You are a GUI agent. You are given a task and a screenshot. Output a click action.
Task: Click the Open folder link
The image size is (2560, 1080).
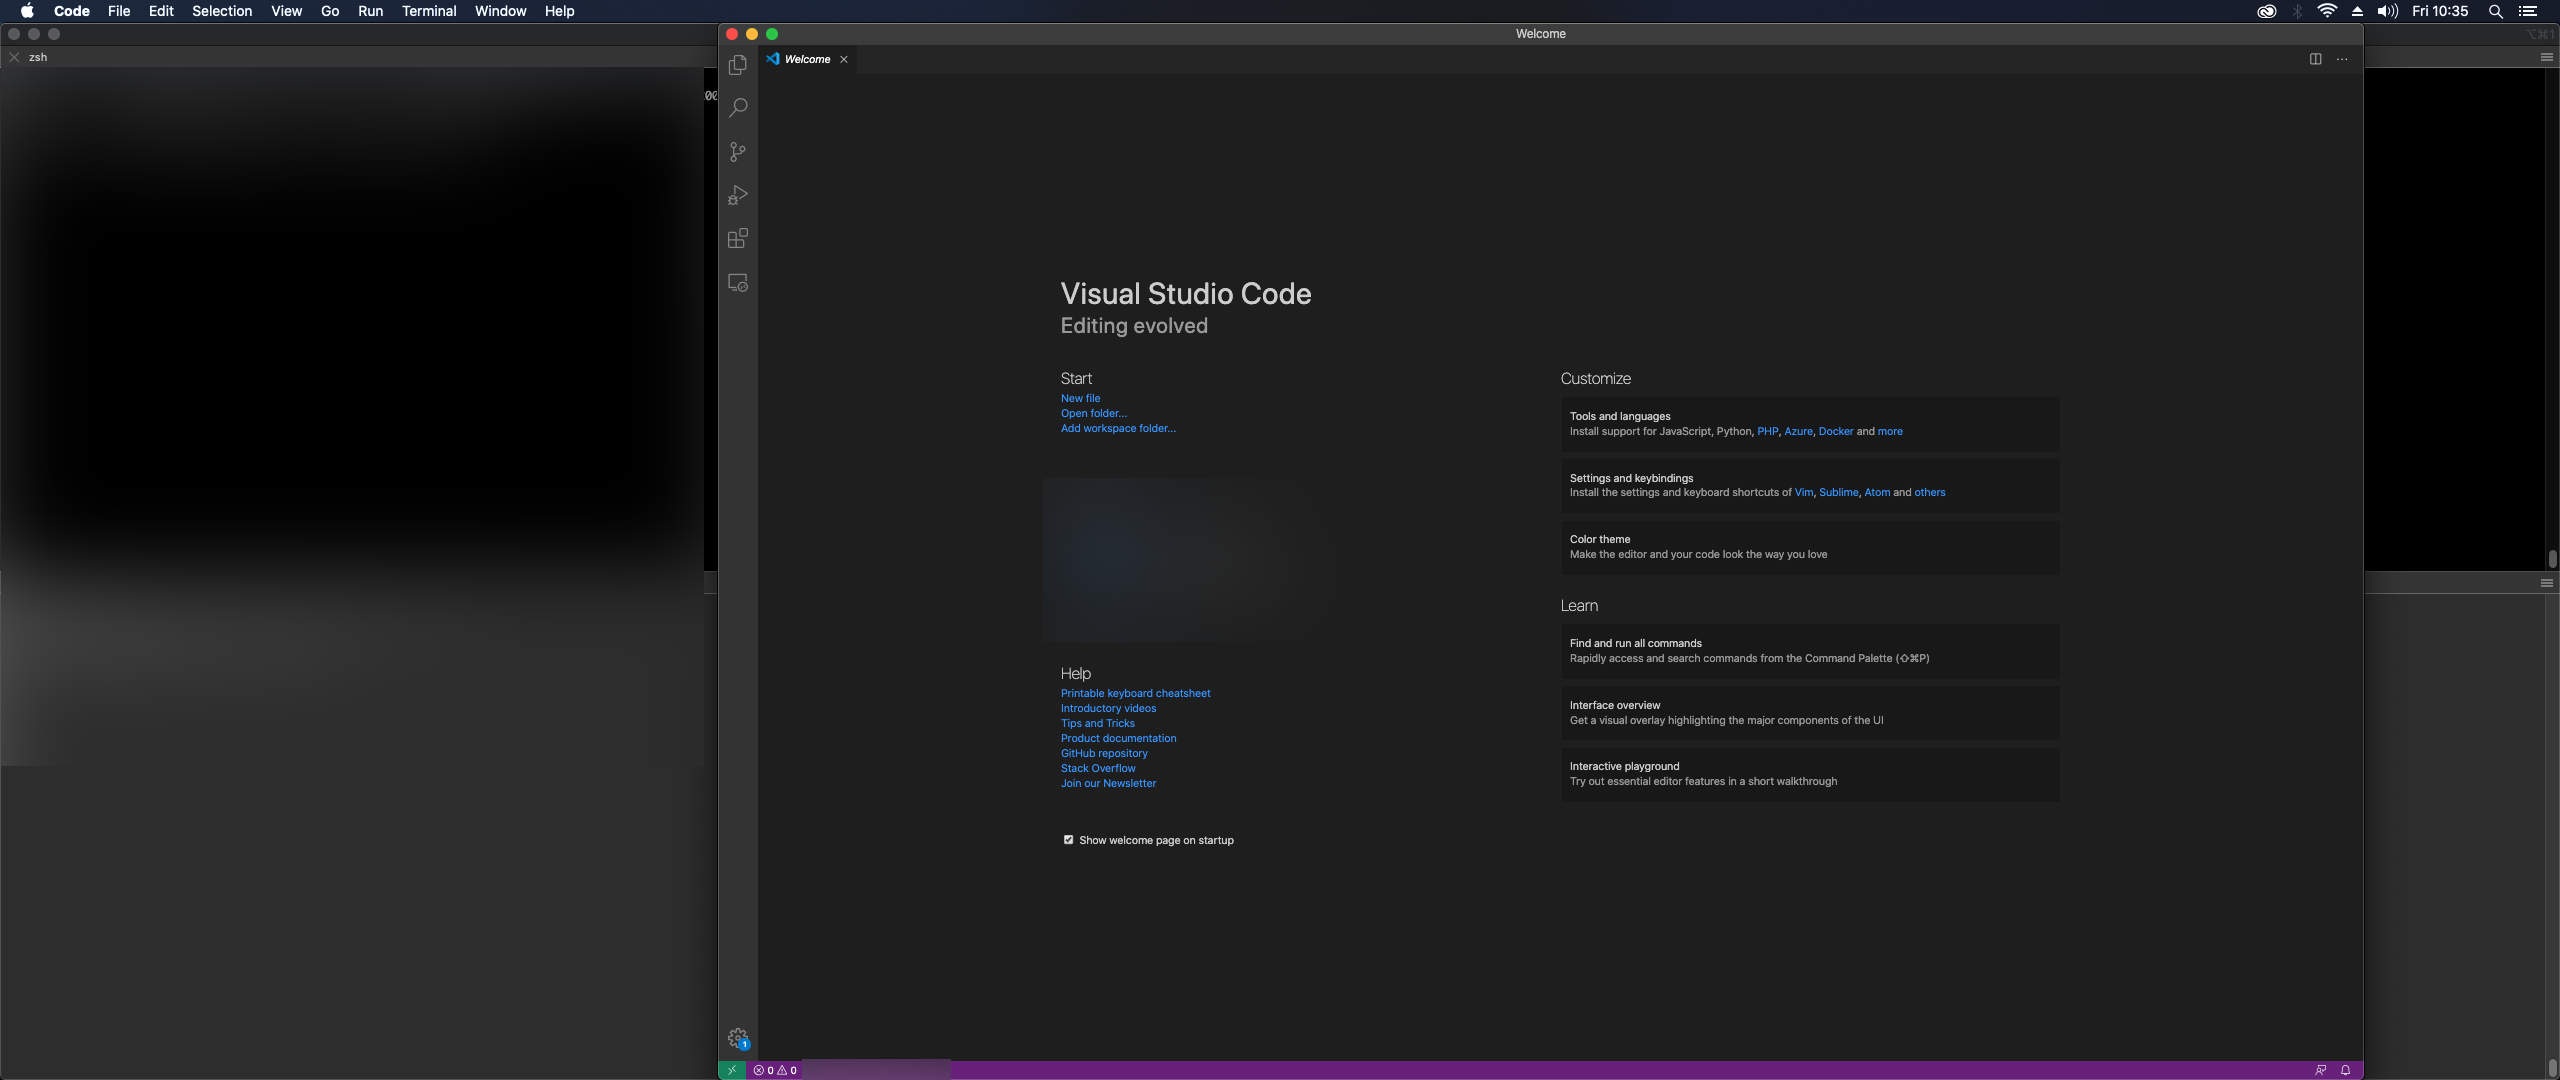[1092, 413]
